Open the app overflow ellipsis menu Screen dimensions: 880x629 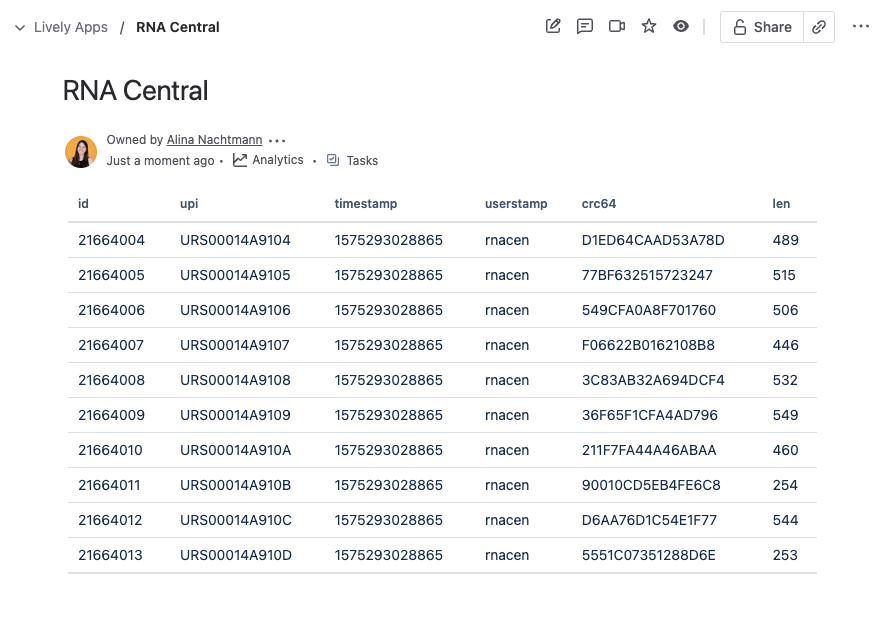click(861, 27)
